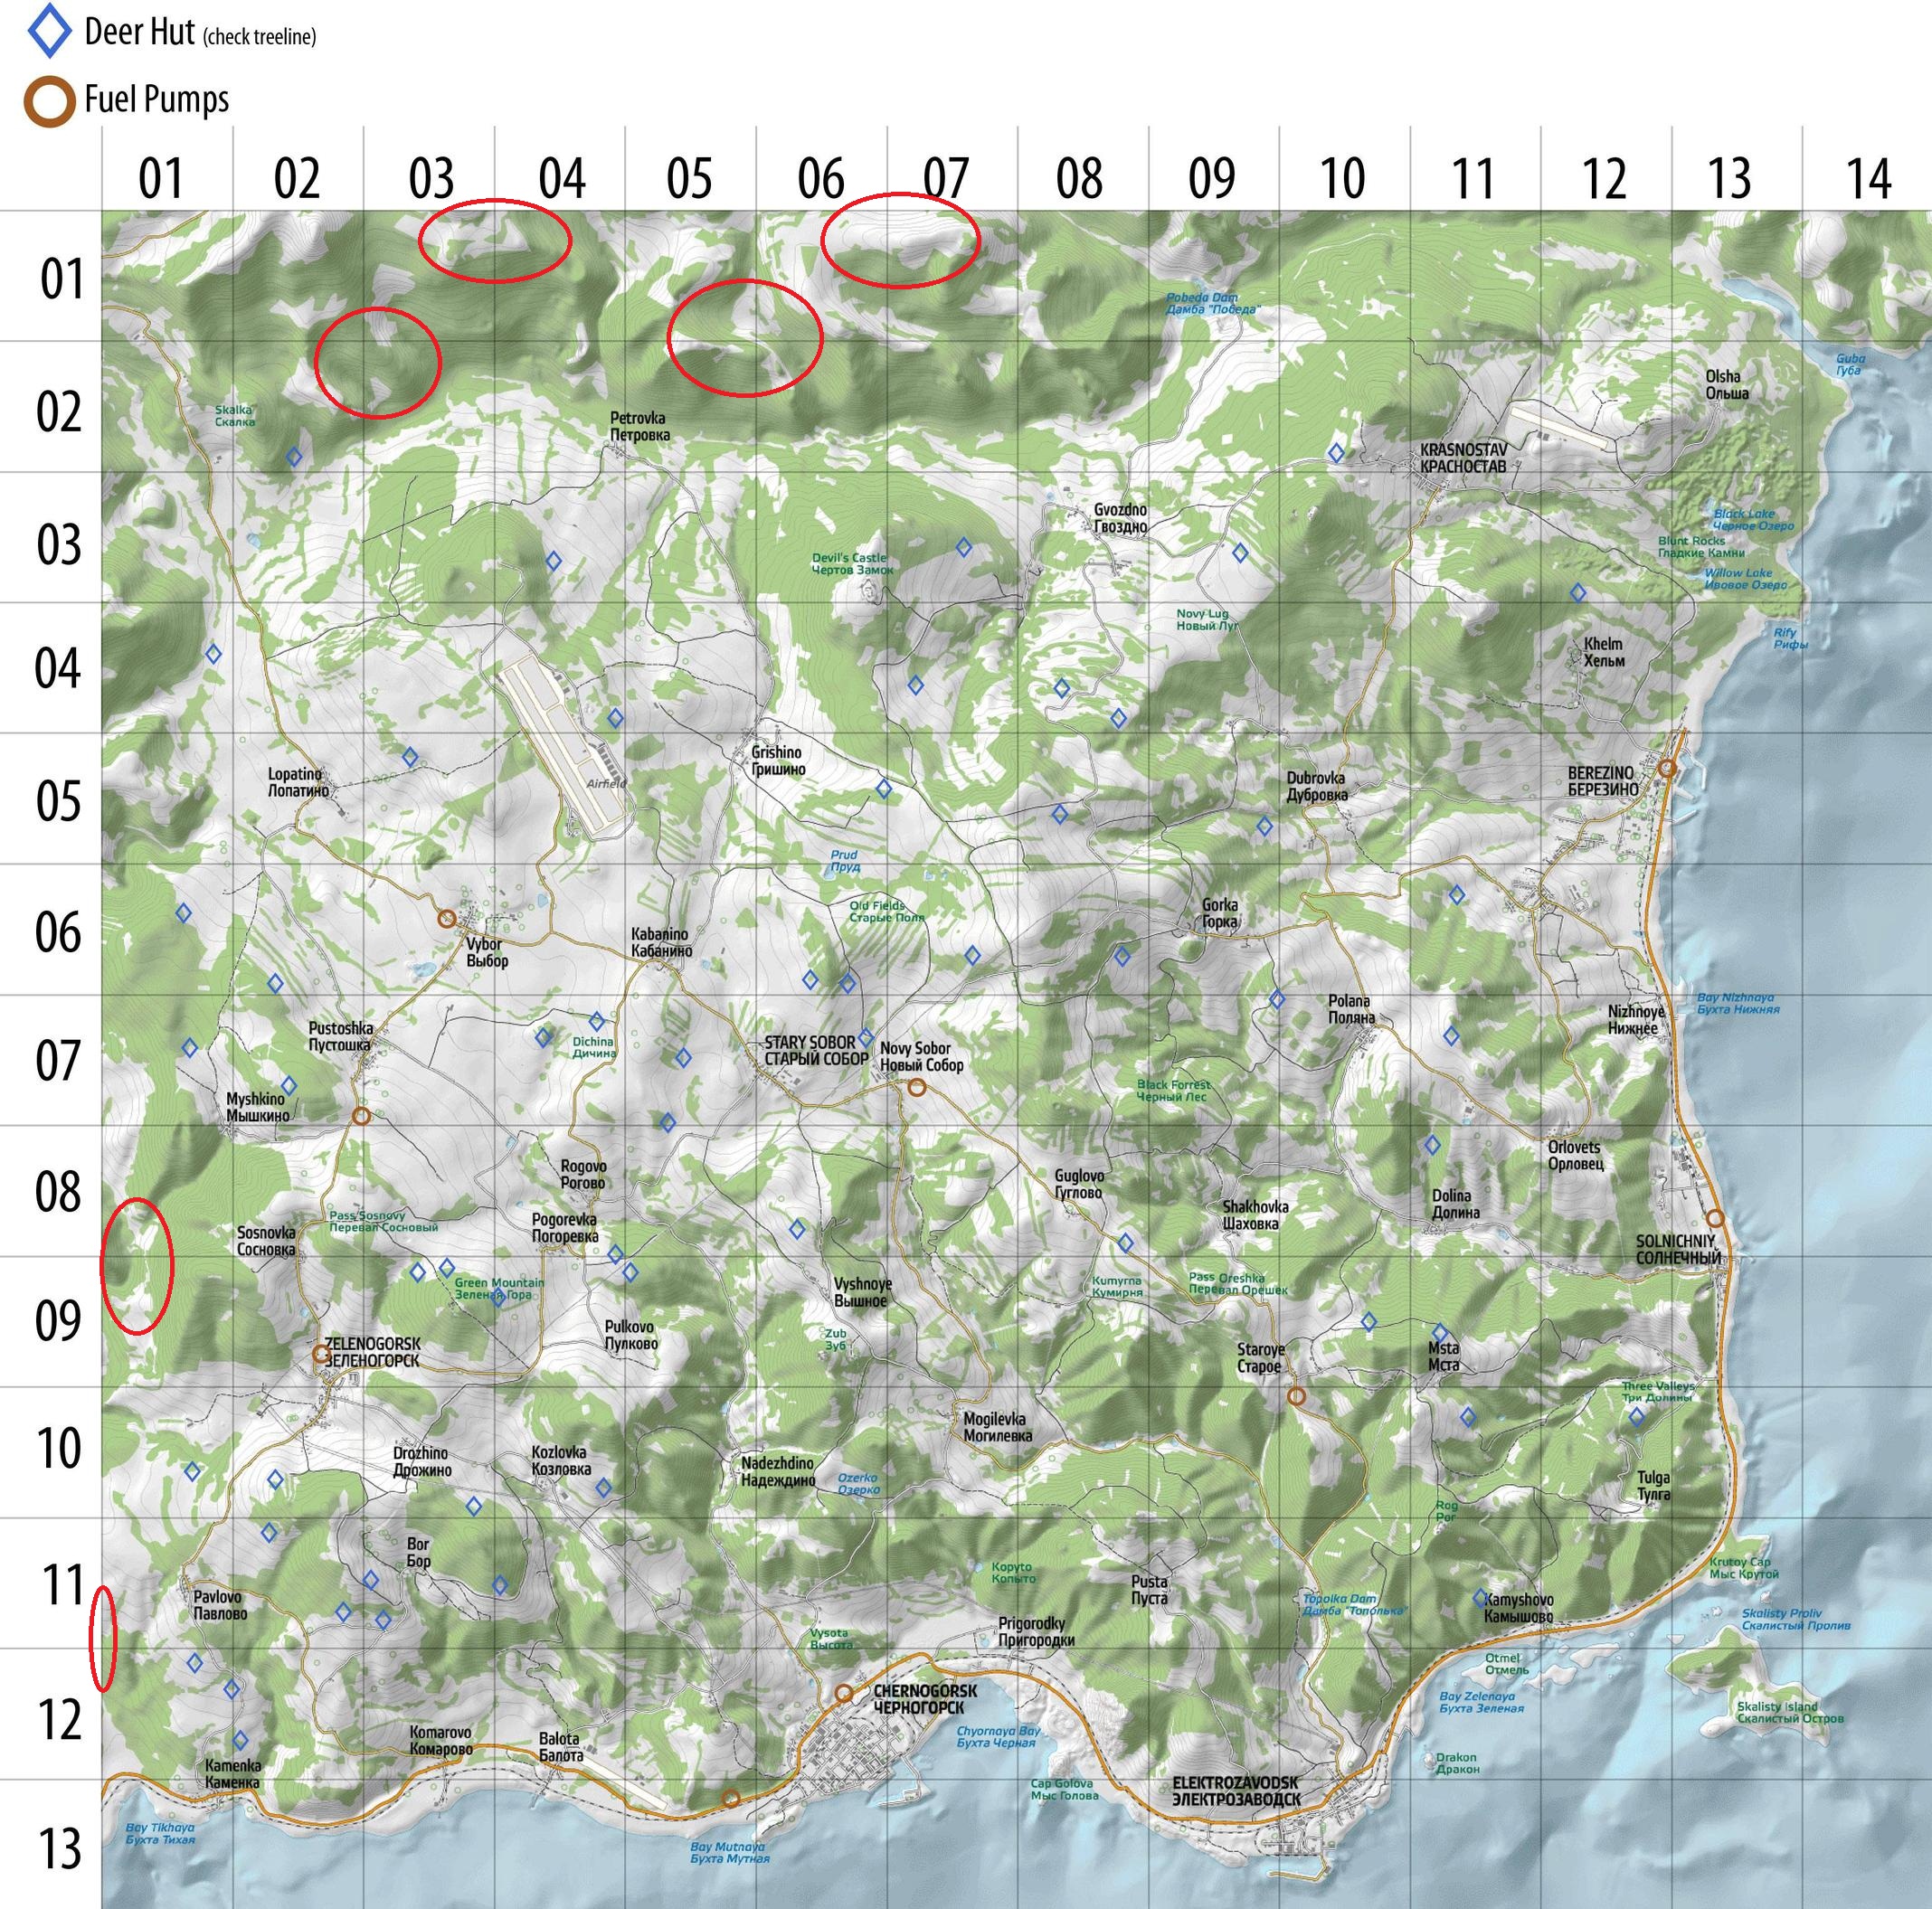Select column header 14
This screenshot has height=1909, width=1932.
pos(1868,178)
